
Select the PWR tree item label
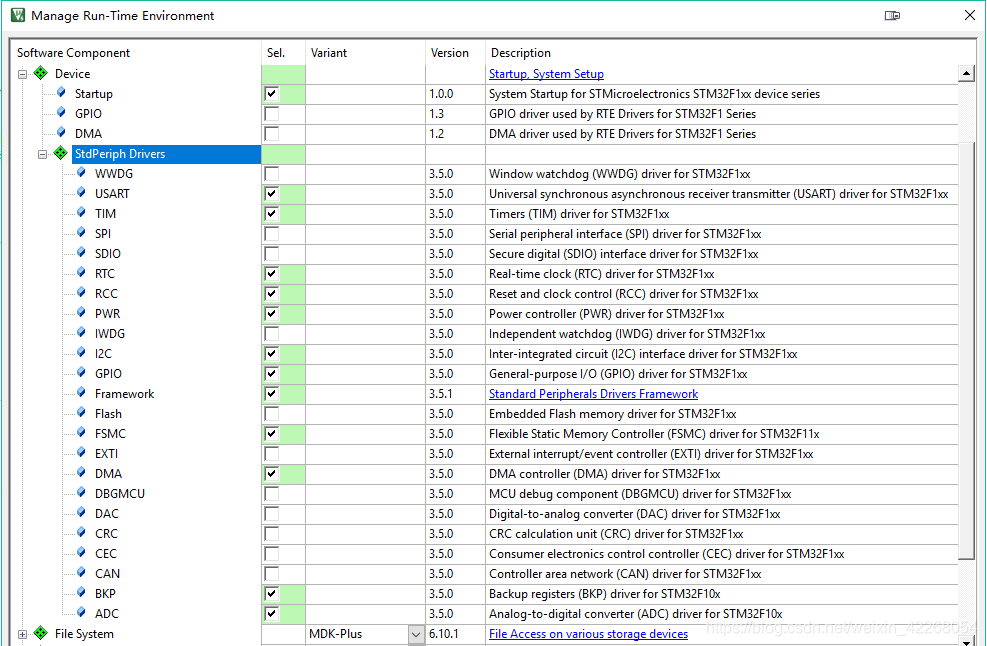(x=107, y=314)
